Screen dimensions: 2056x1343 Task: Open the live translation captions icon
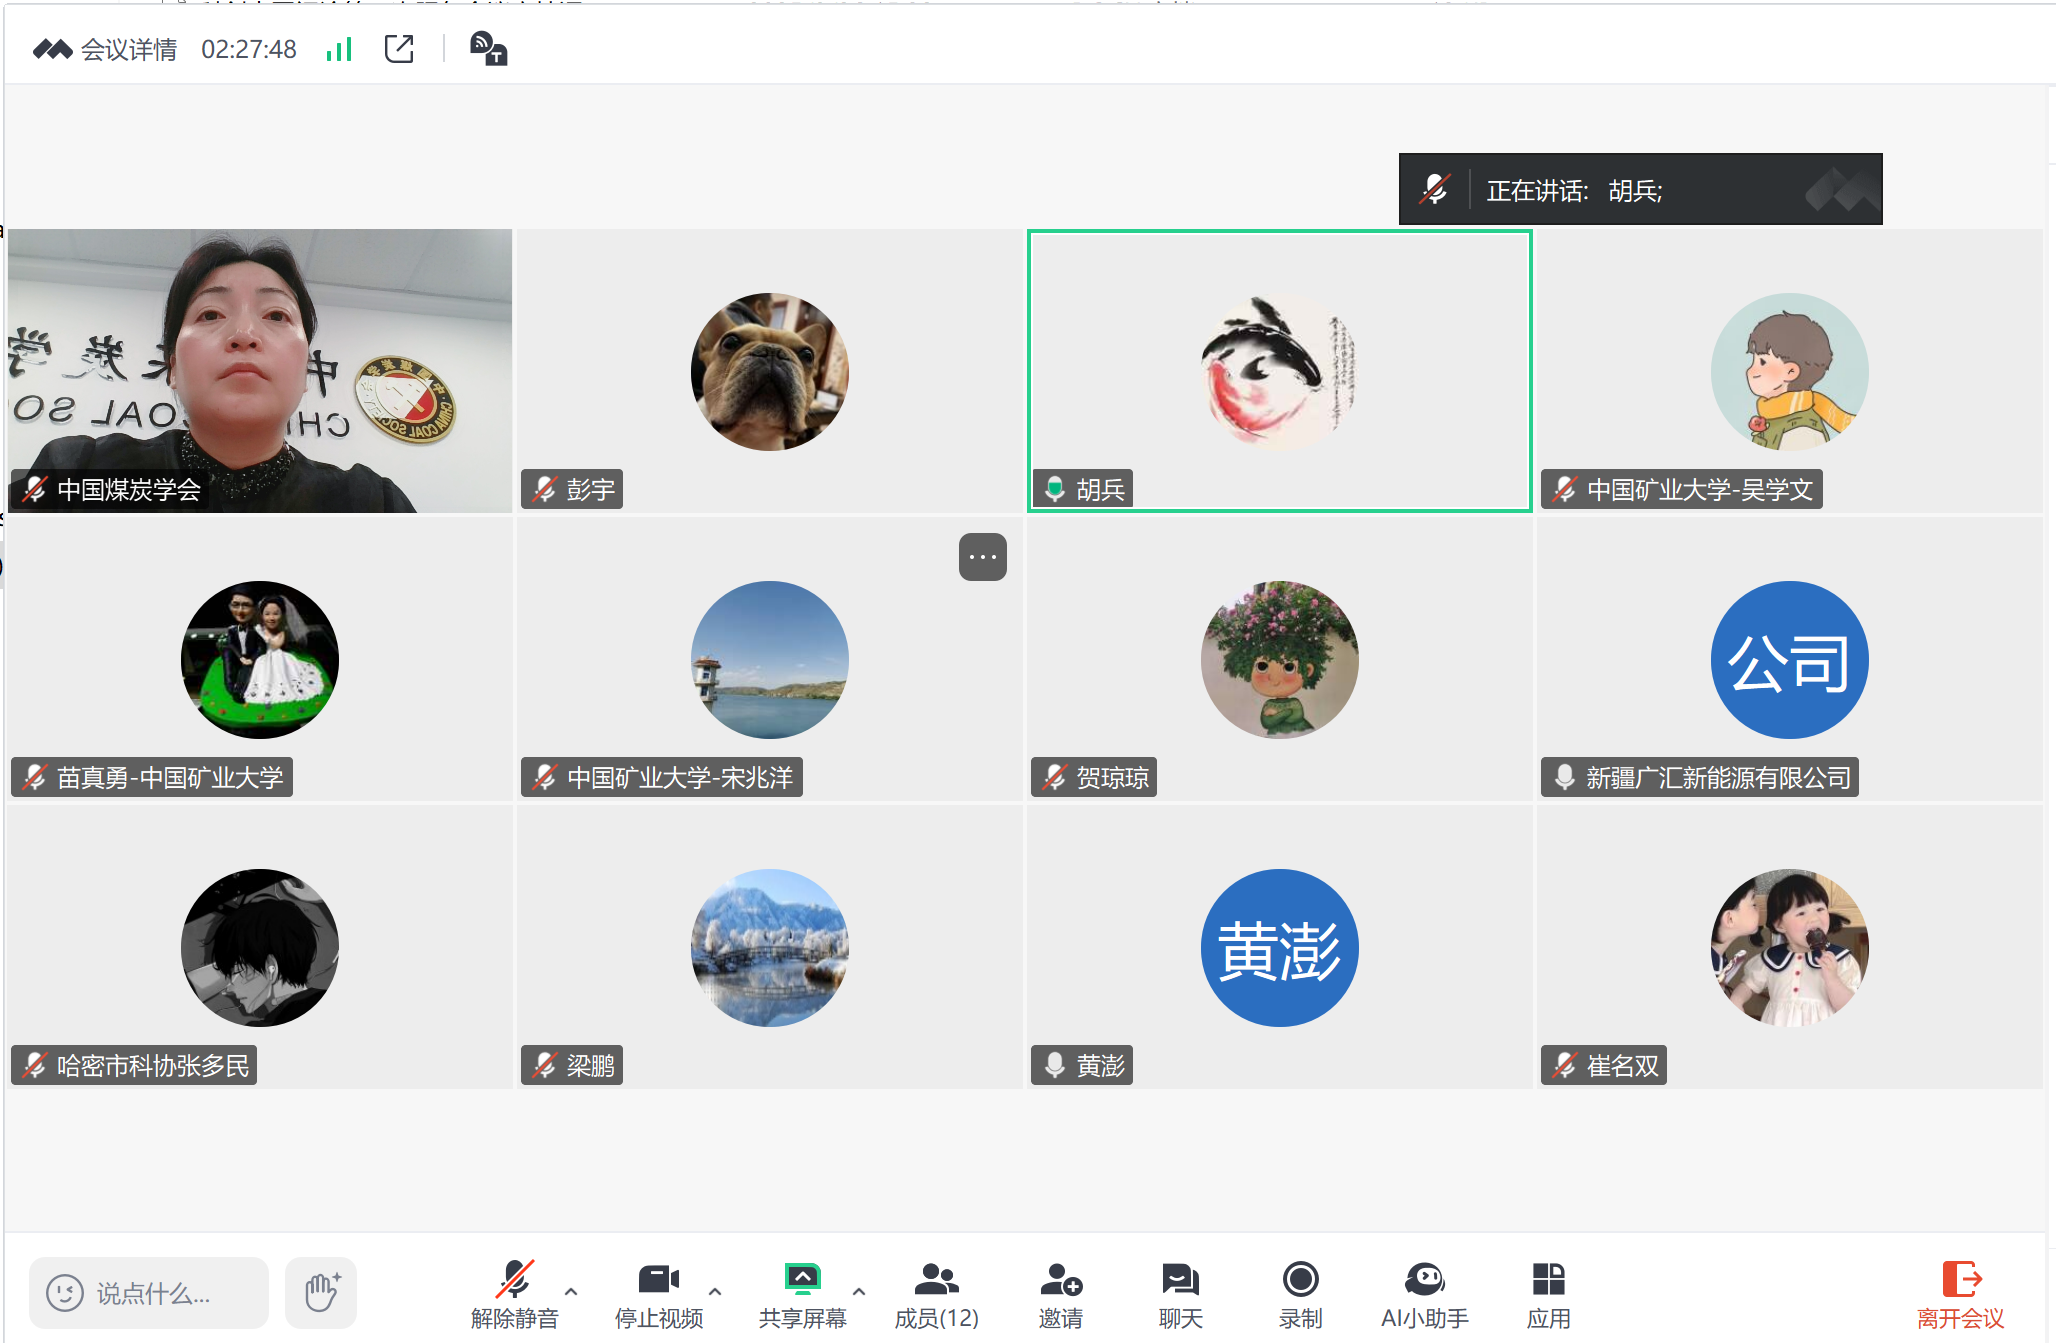488,49
